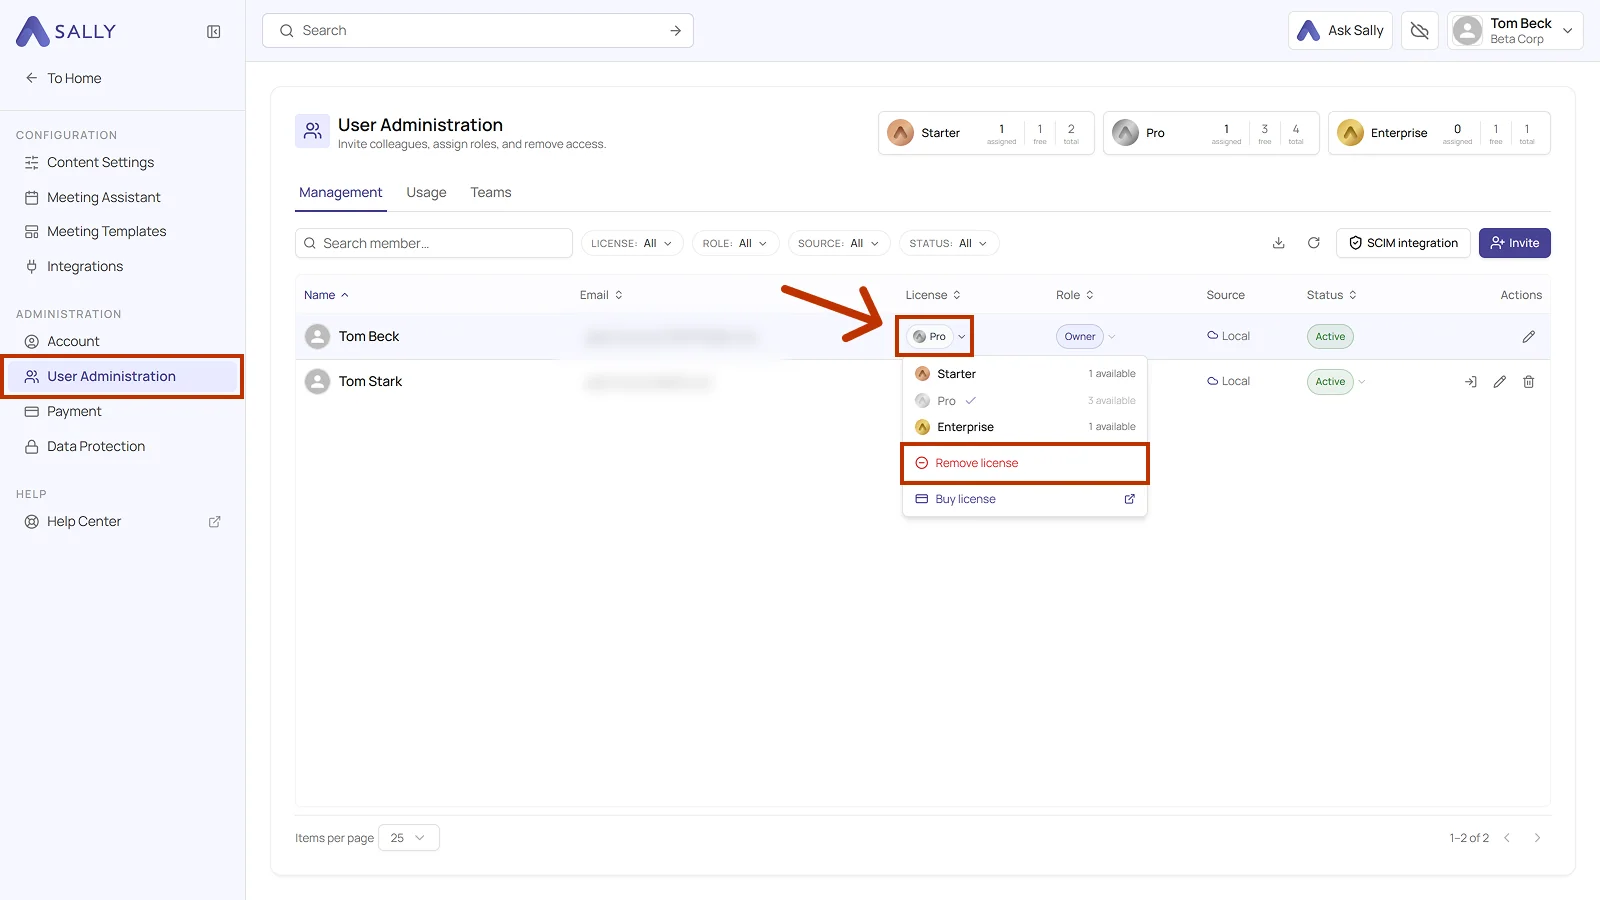The width and height of the screenshot is (1600, 900).
Task: Click Tom Beck Active status badge
Action: (x=1330, y=337)
